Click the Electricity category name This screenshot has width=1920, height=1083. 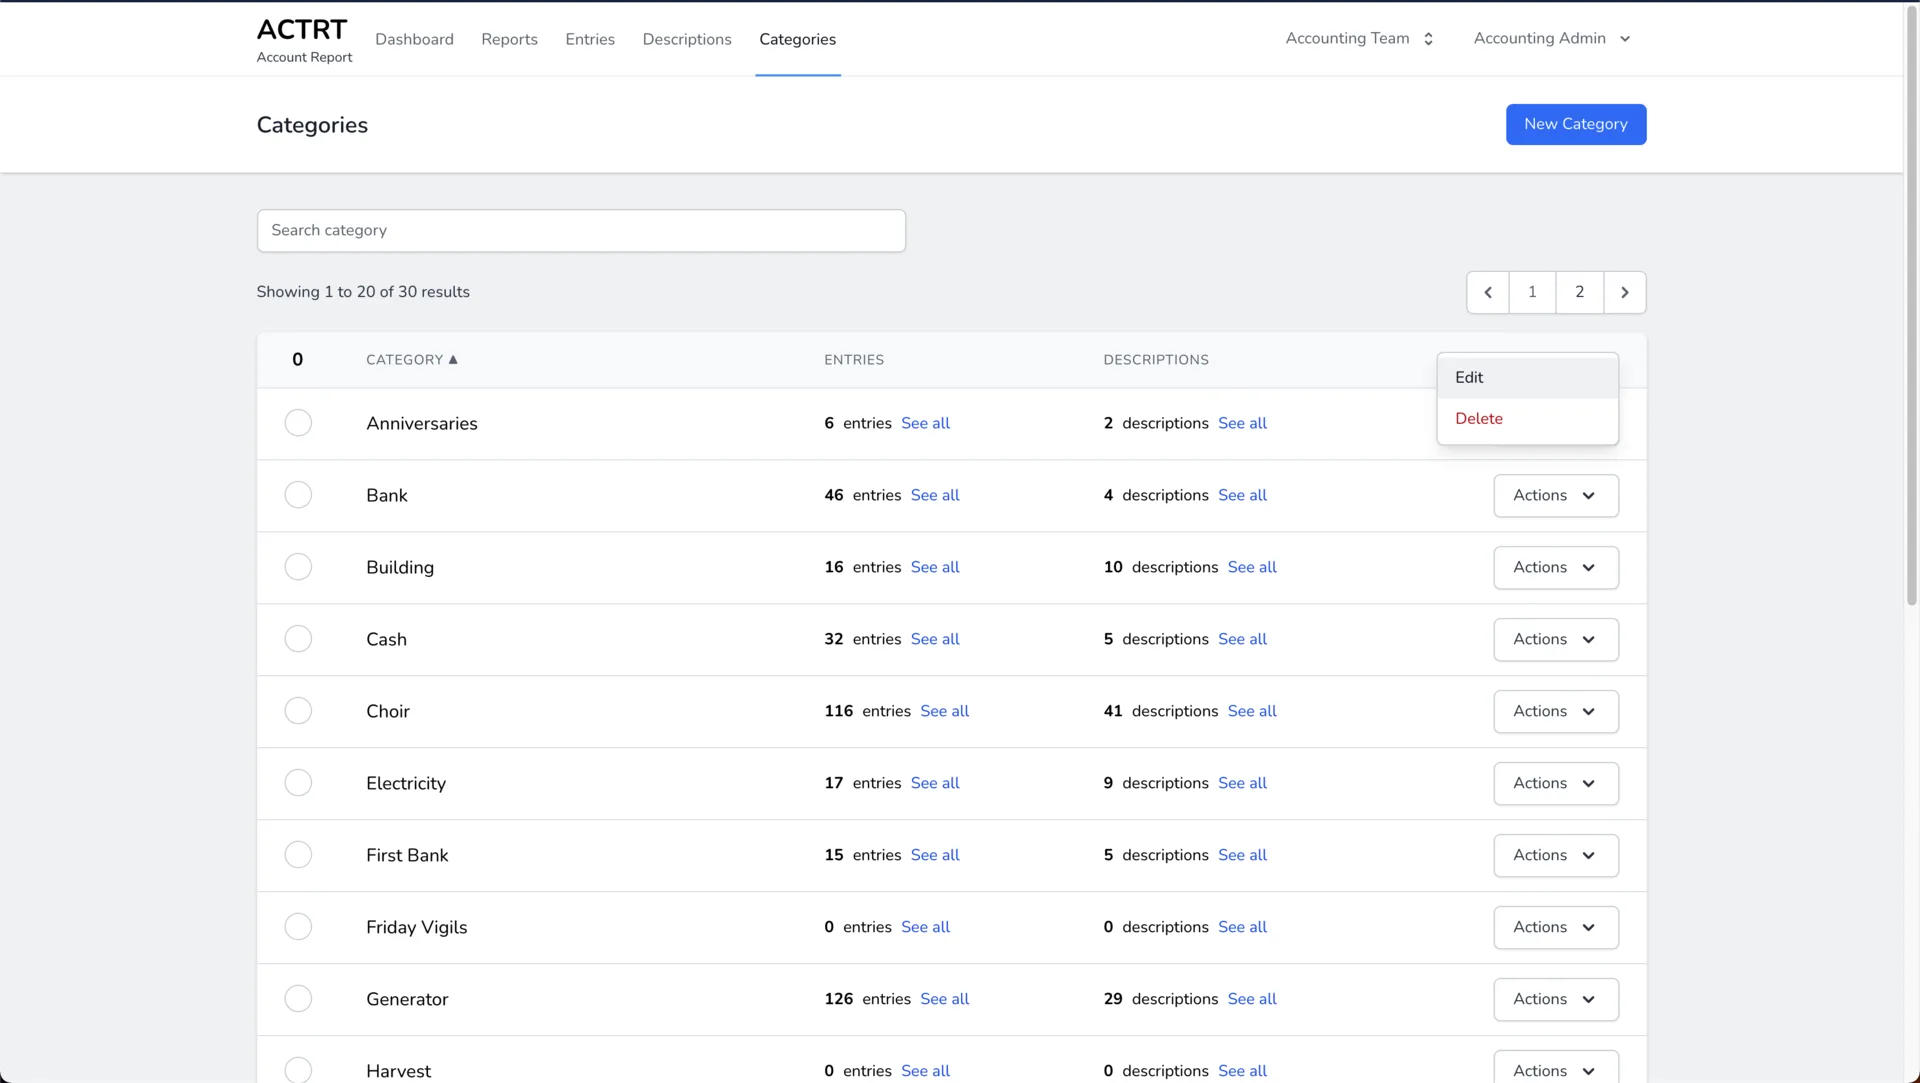pos(406,783)
